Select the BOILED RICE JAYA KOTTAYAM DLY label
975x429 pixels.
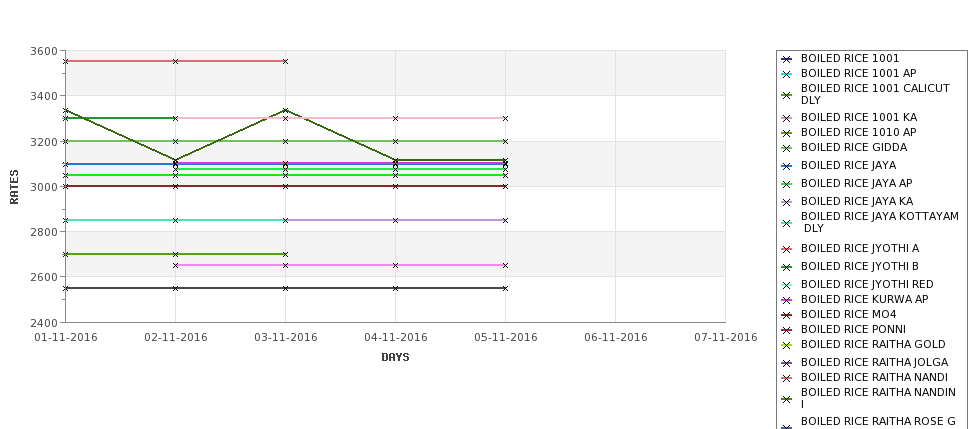[880, 223]
